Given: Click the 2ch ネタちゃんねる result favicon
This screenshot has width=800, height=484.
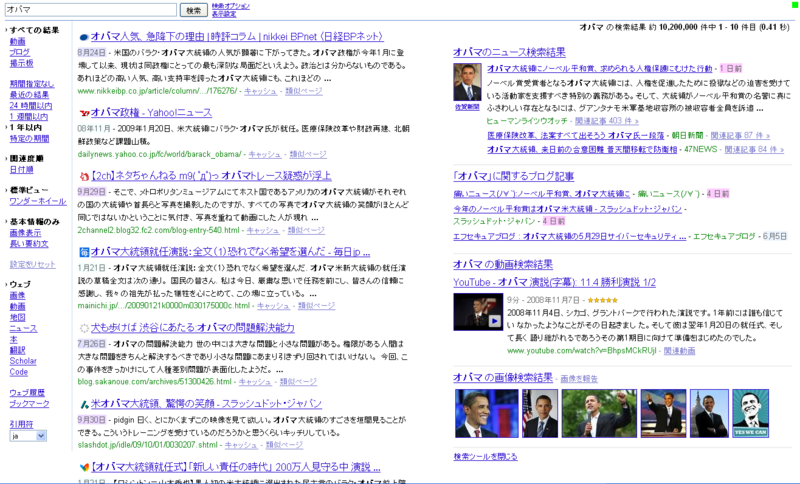Looking at the screenshot, I should (x=85, y=176).
